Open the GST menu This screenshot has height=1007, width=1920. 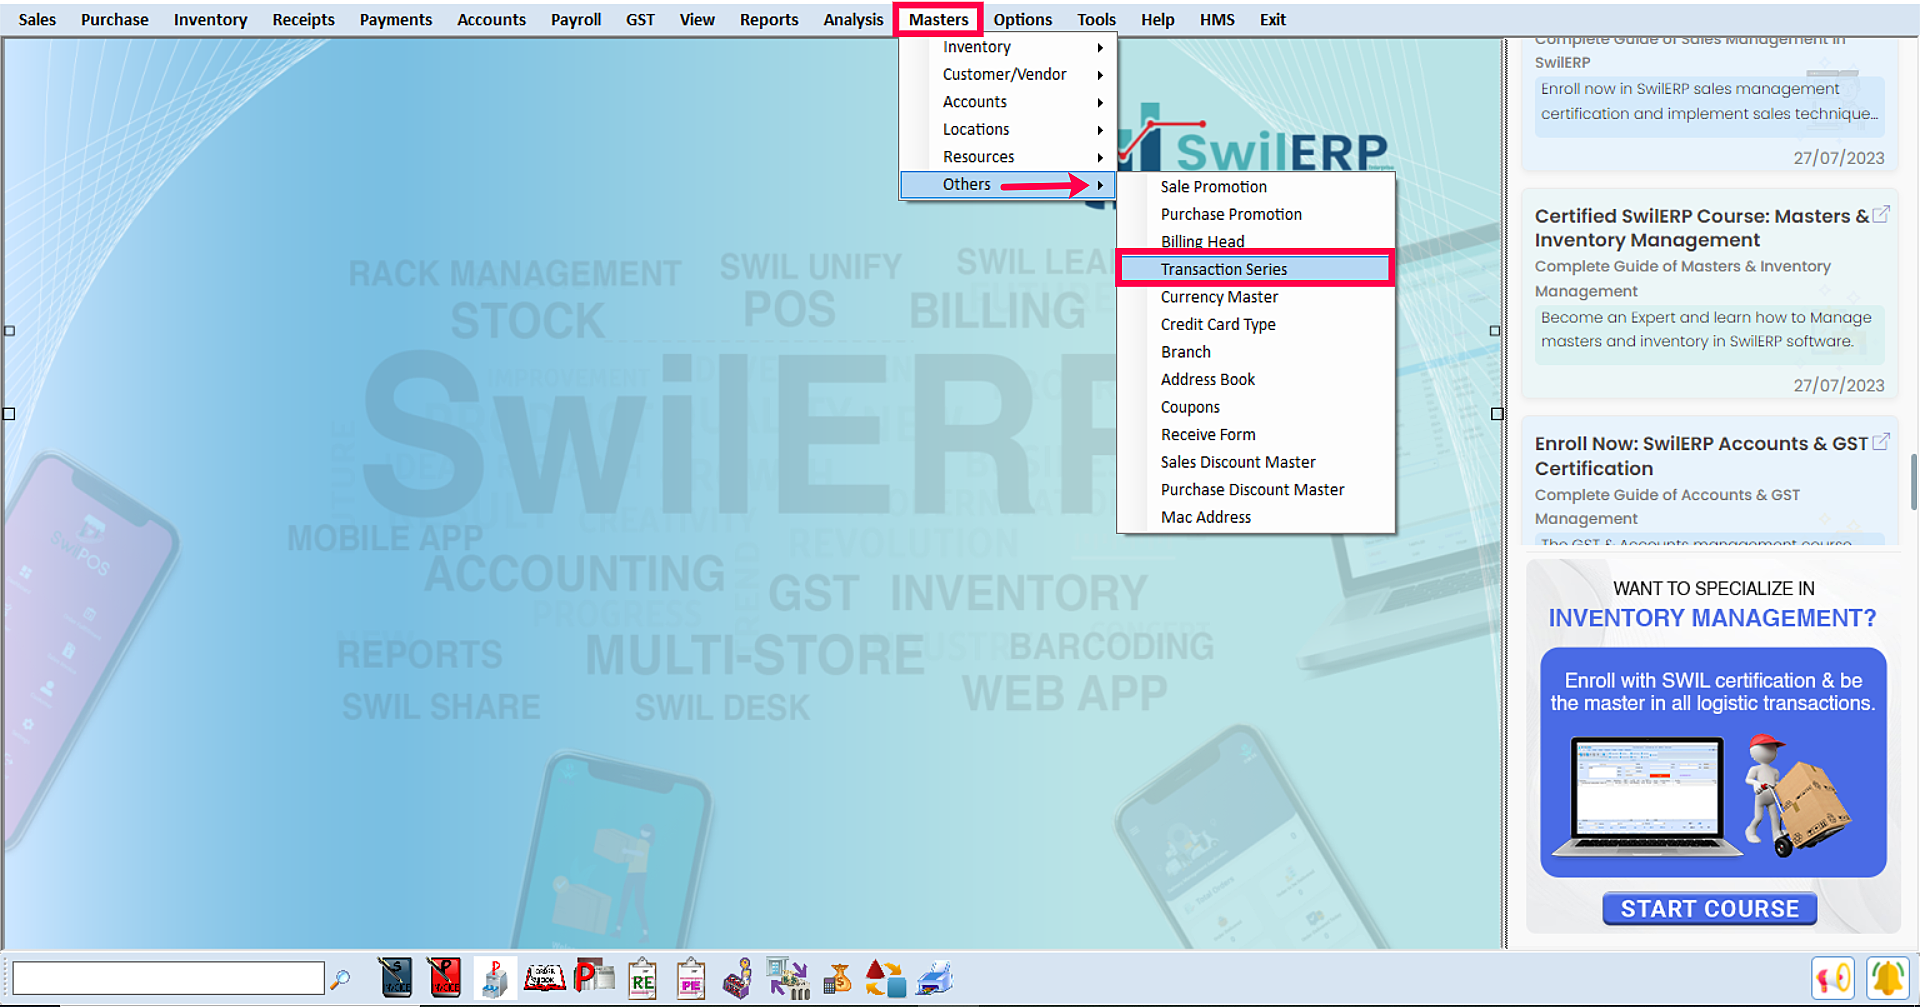(640, 19)
